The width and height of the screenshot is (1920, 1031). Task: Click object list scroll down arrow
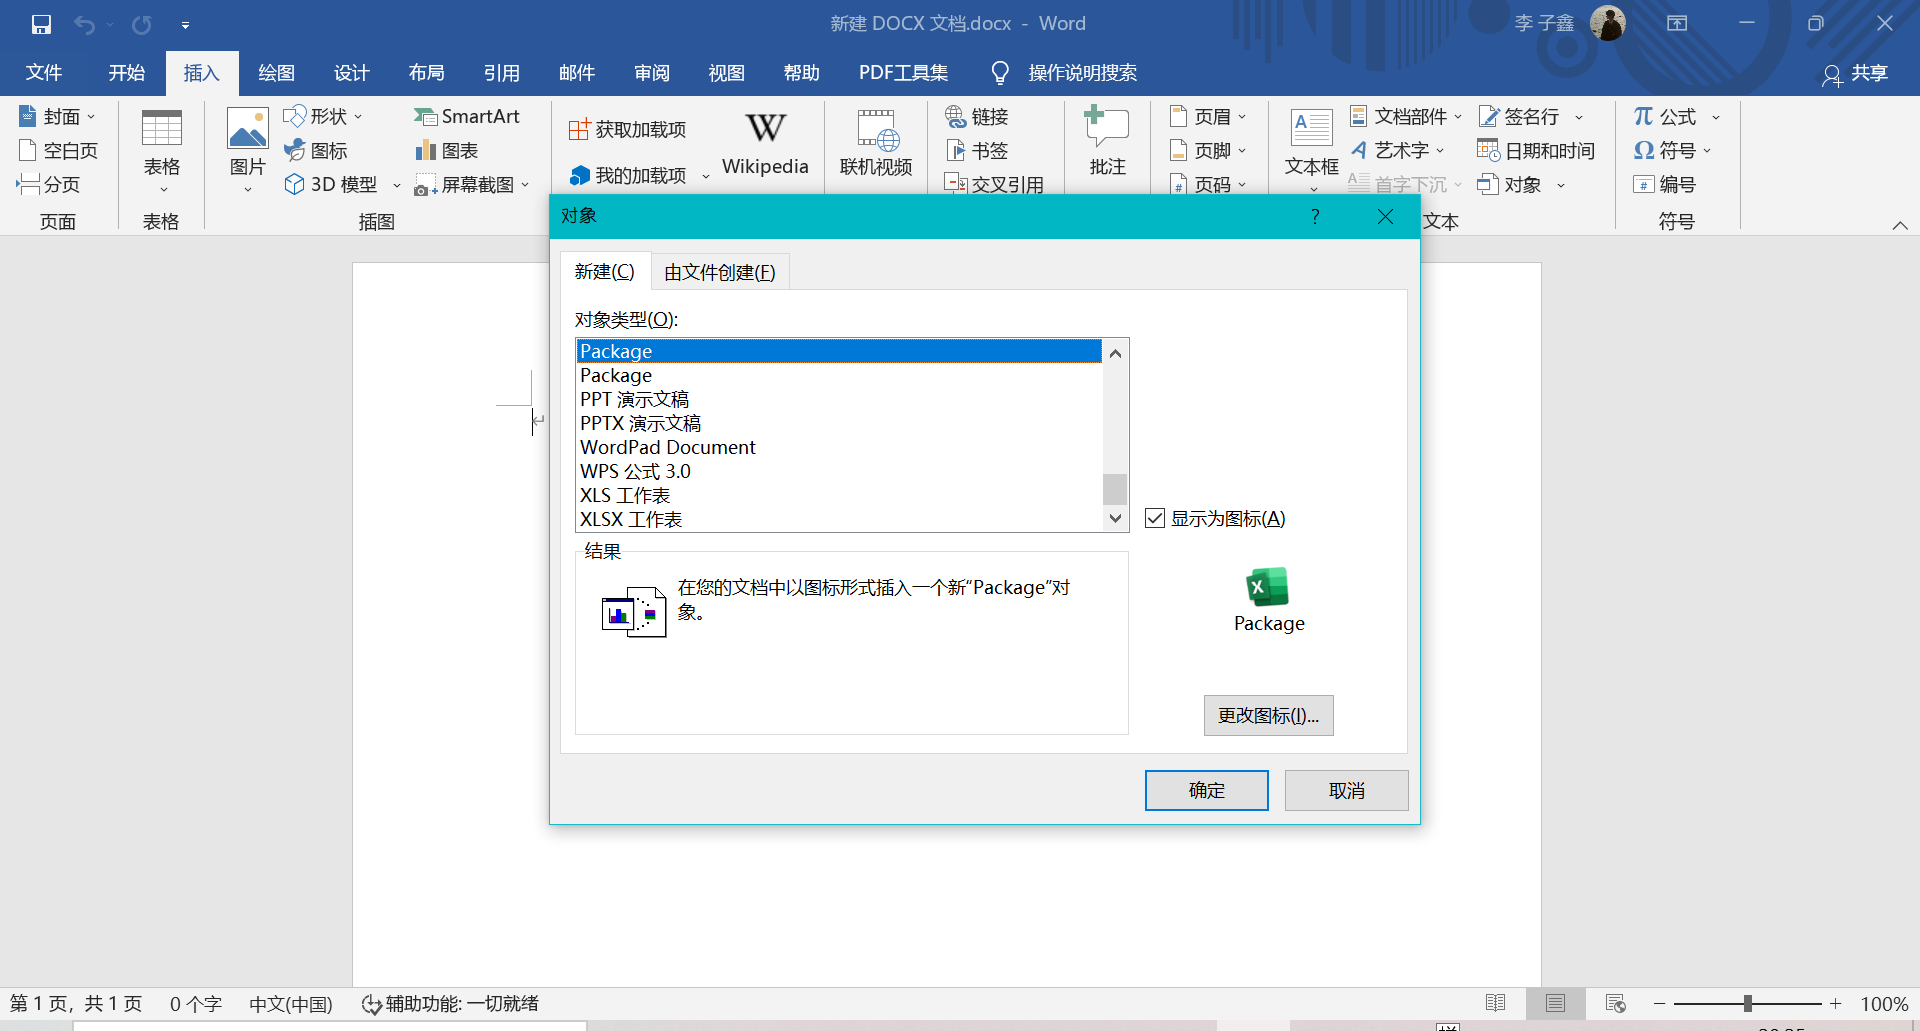pos(1115,518)
